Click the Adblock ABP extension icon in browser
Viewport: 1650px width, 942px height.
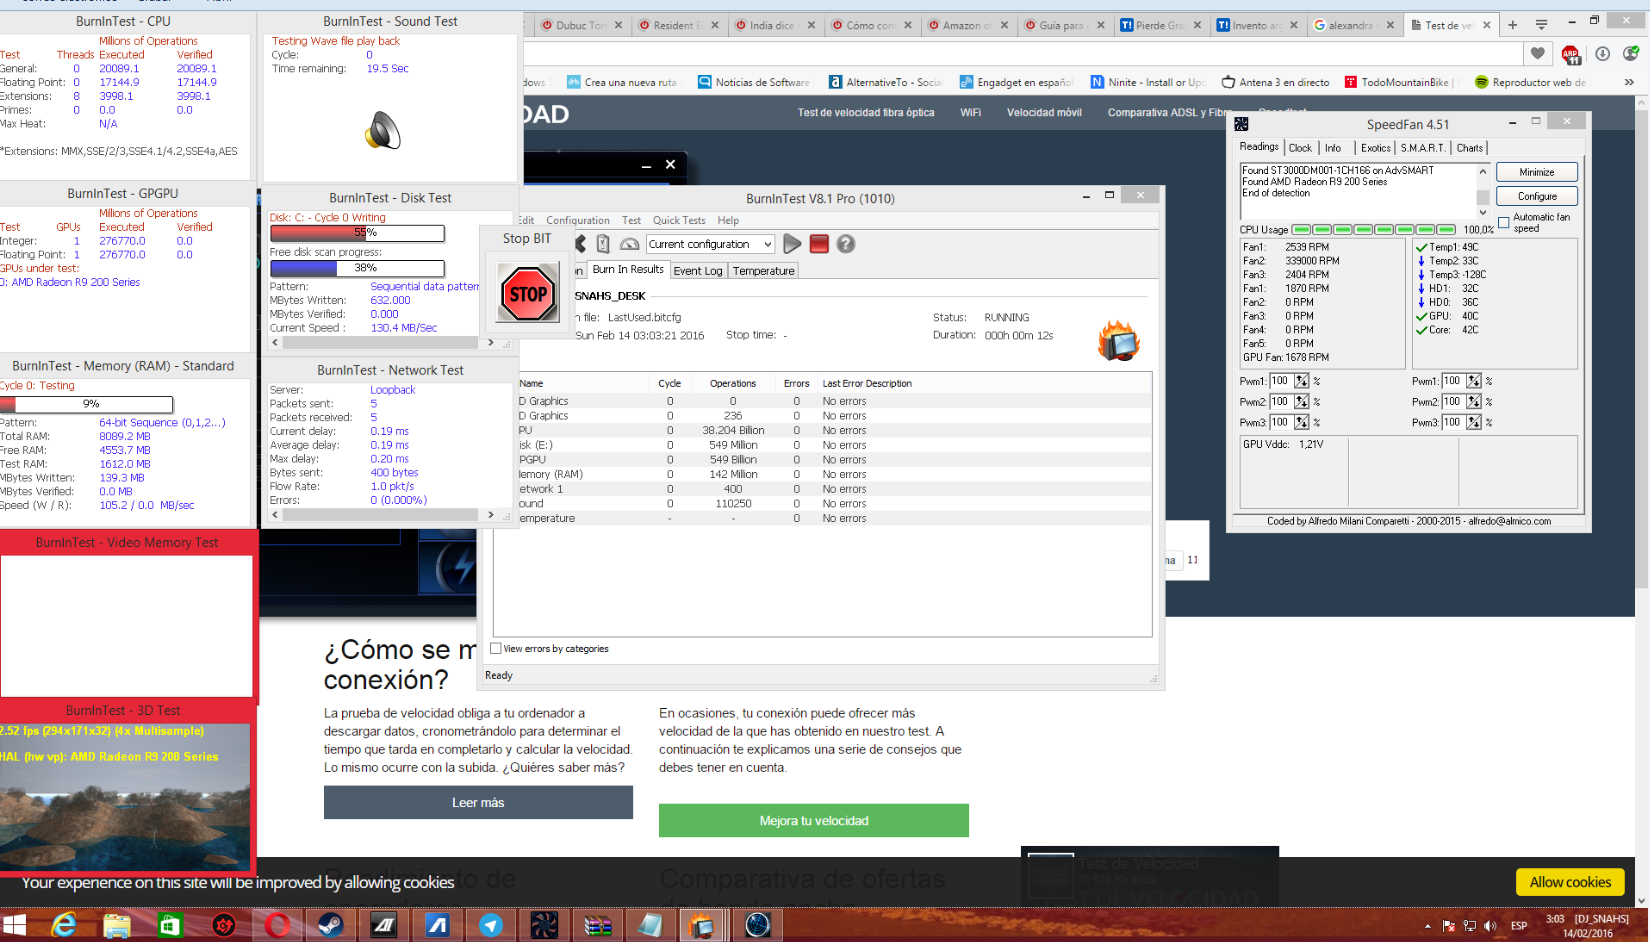tap(1571, 54)
